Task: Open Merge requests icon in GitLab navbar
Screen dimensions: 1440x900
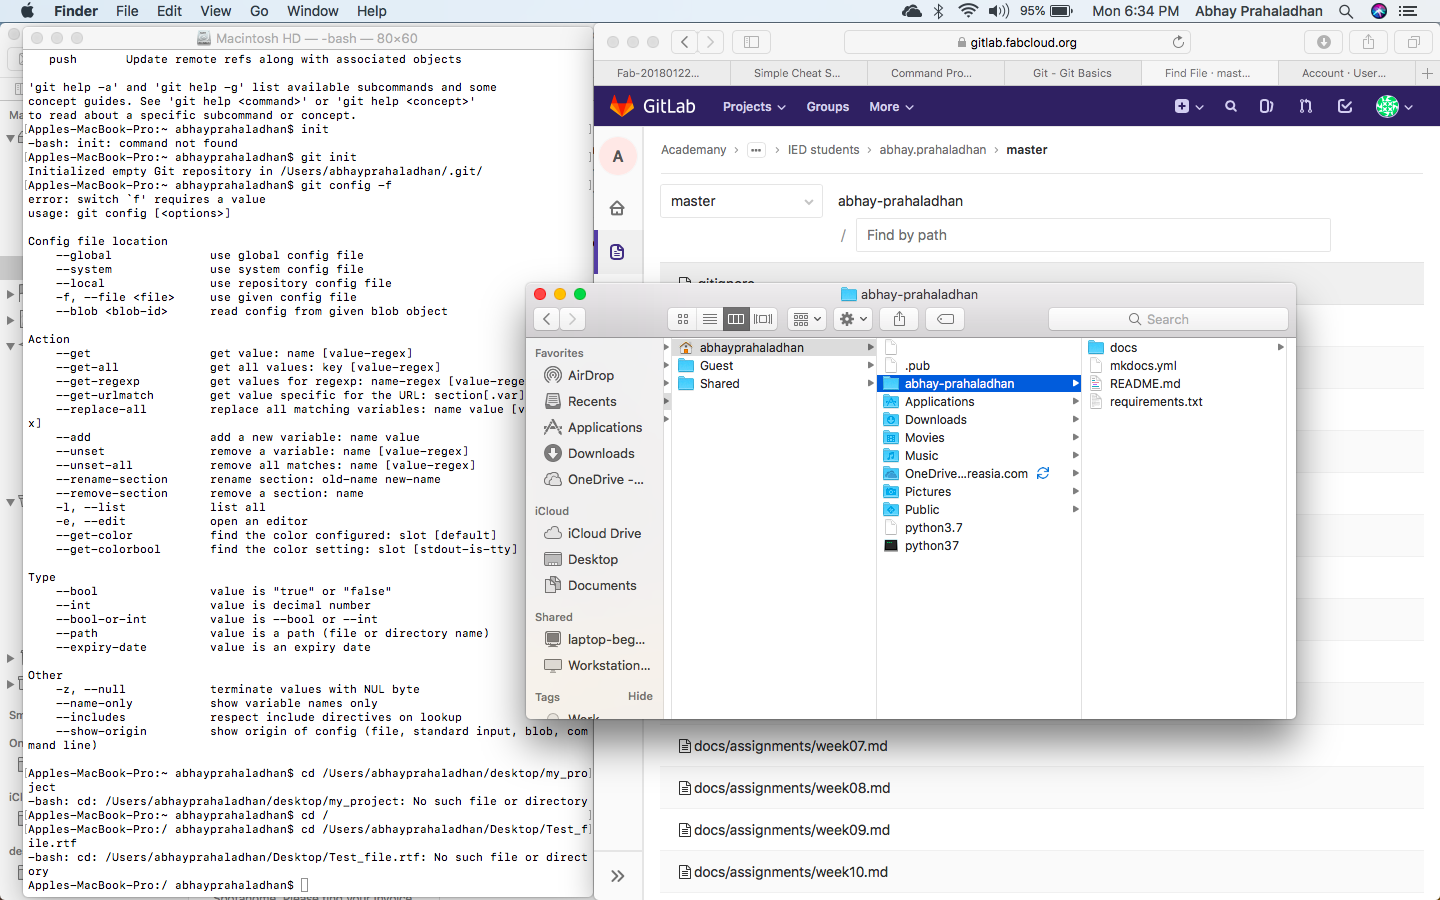Action: coord(1305,106)
